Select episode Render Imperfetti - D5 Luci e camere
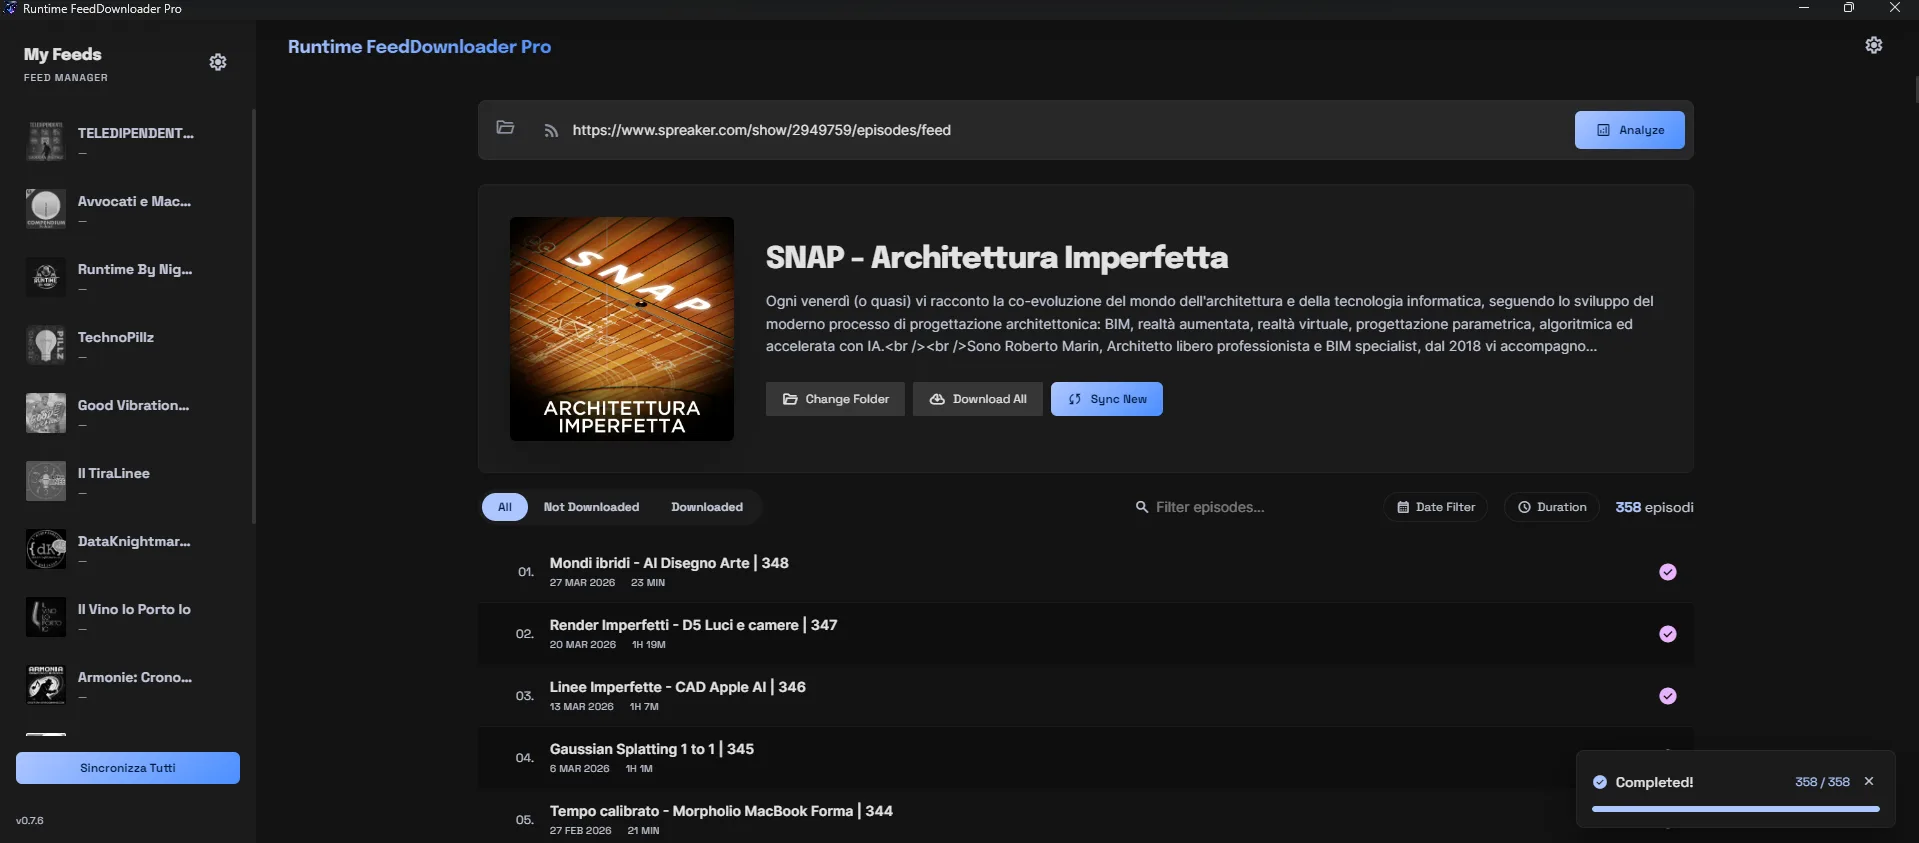This screenshot has width=1919, height=843. coord(1086,634)
